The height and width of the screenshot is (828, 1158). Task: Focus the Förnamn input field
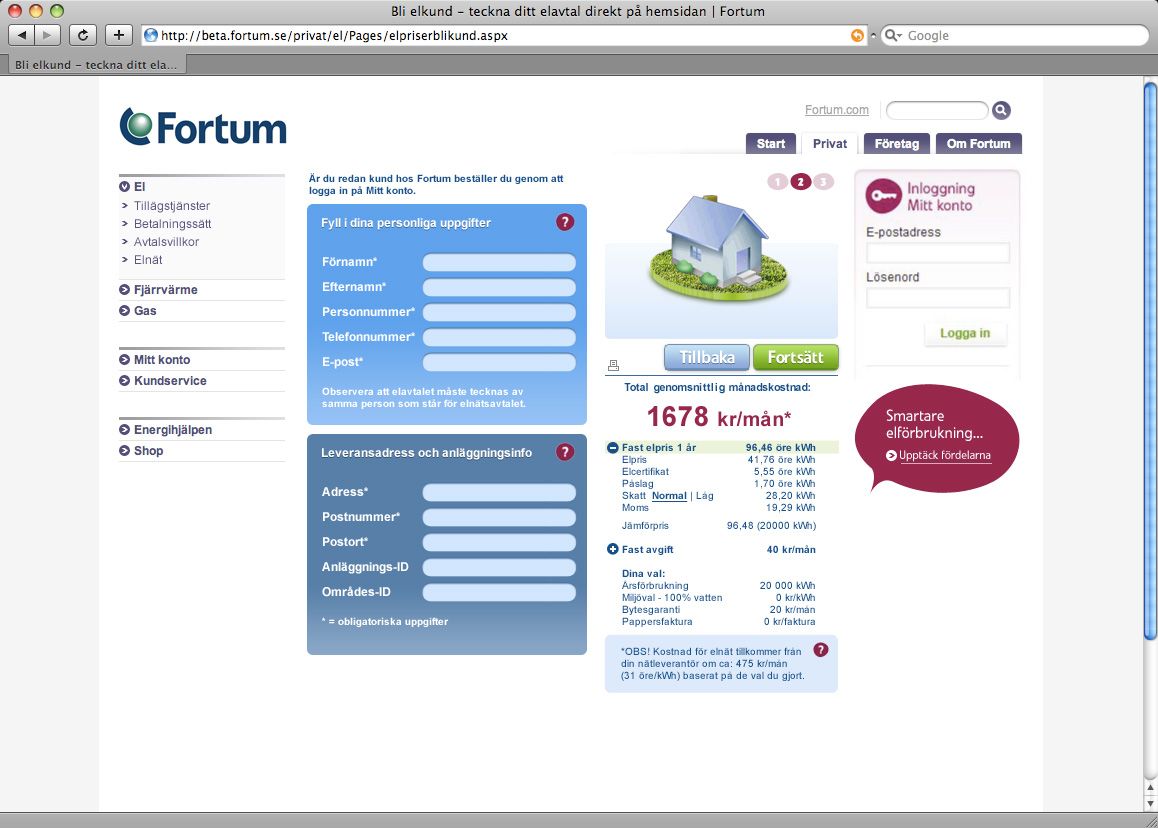point(499,262)
